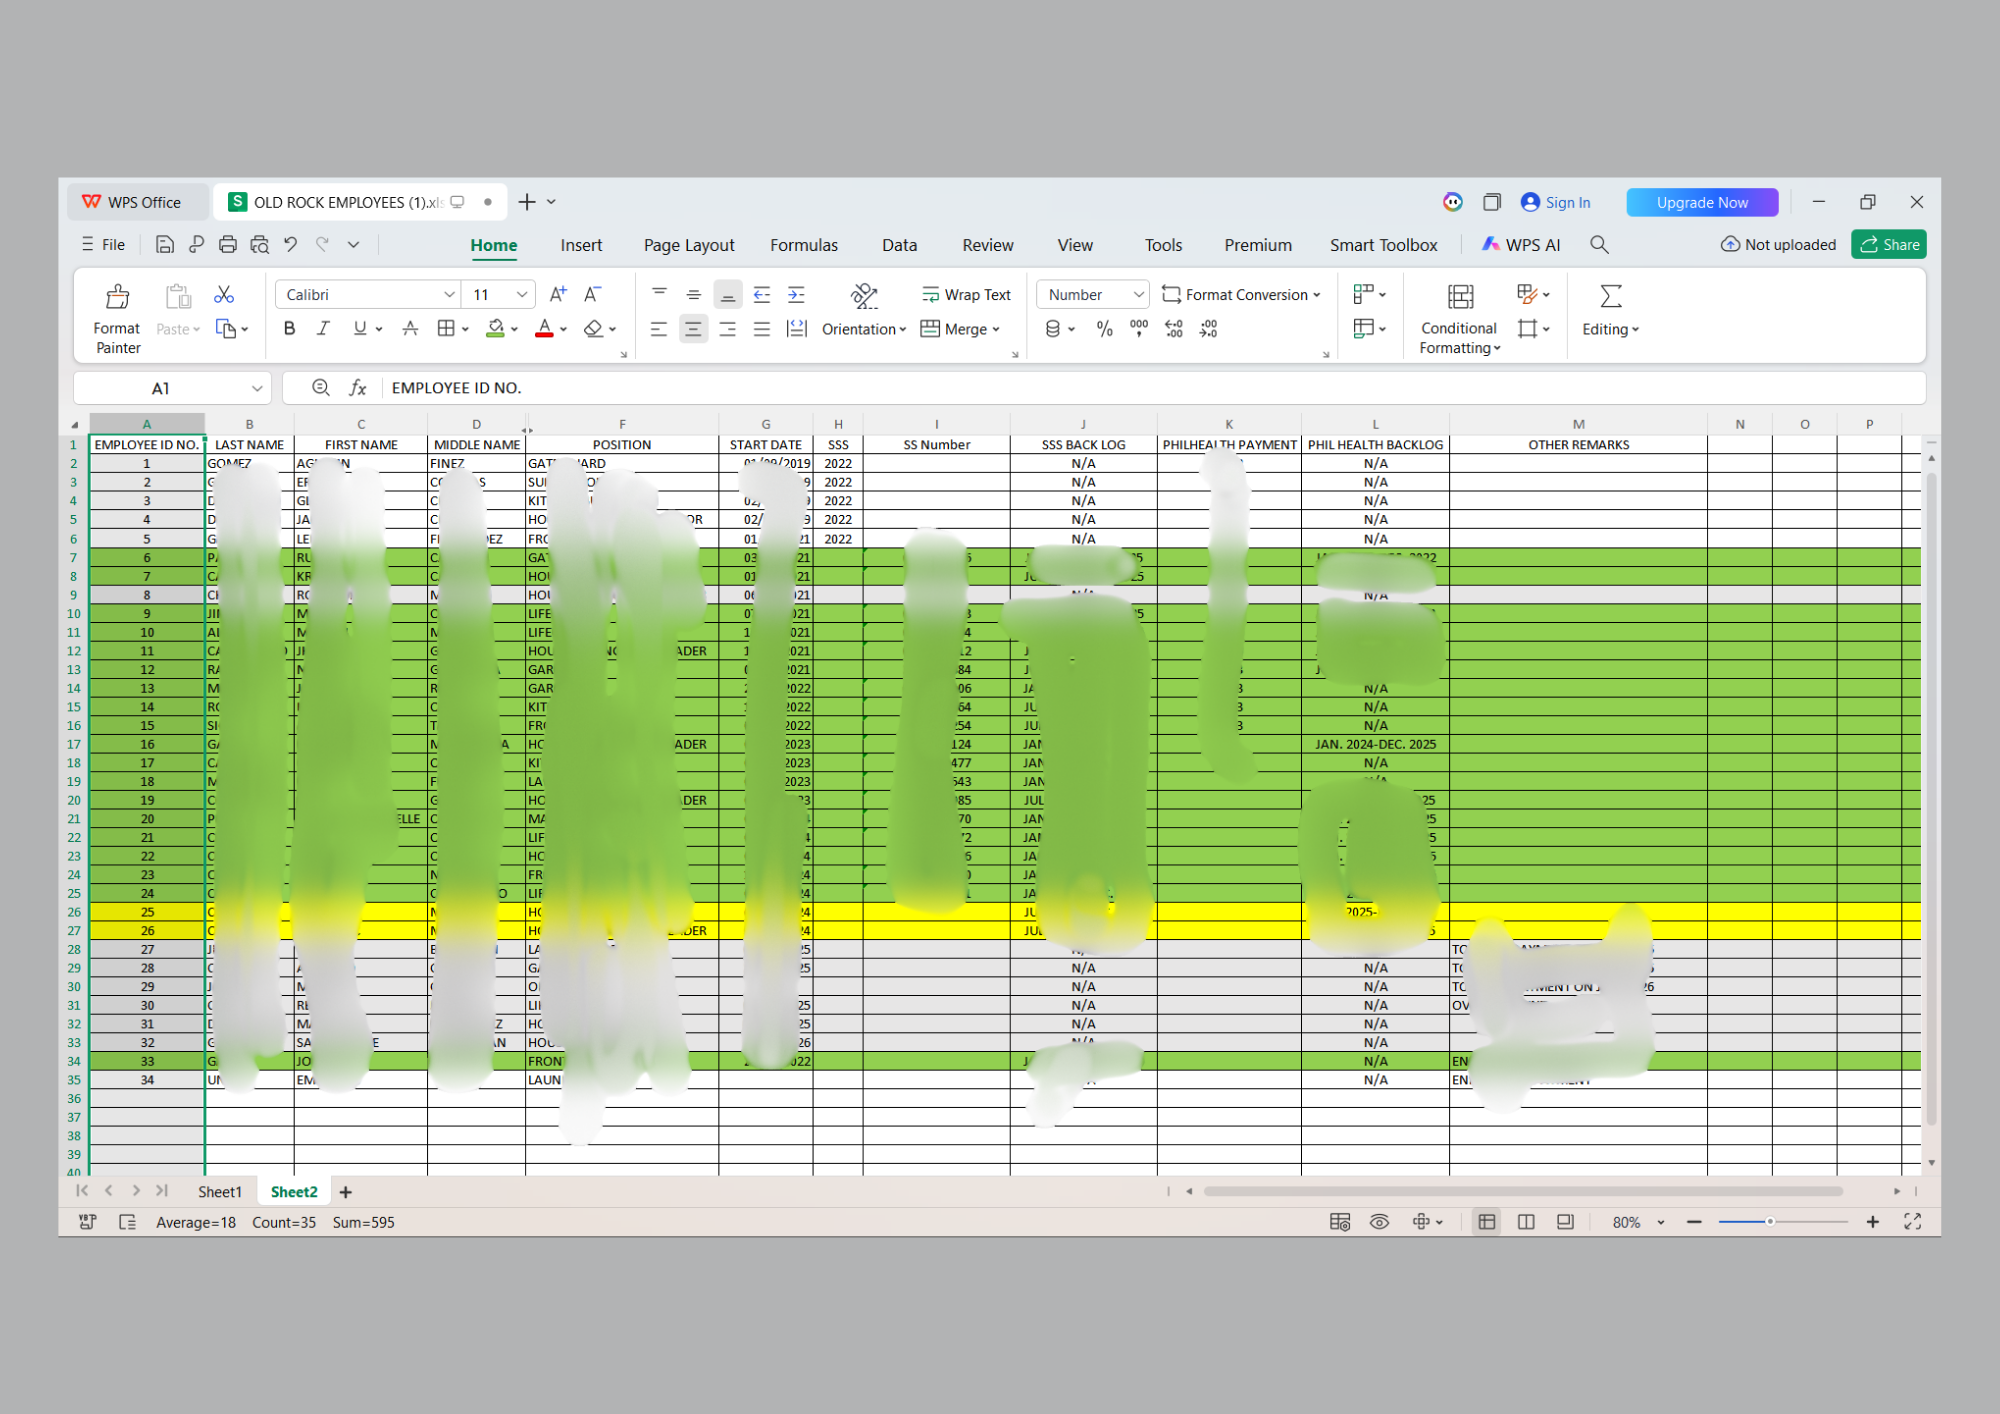
Task: Click the Format Painter icon
Action: [117, 297]
